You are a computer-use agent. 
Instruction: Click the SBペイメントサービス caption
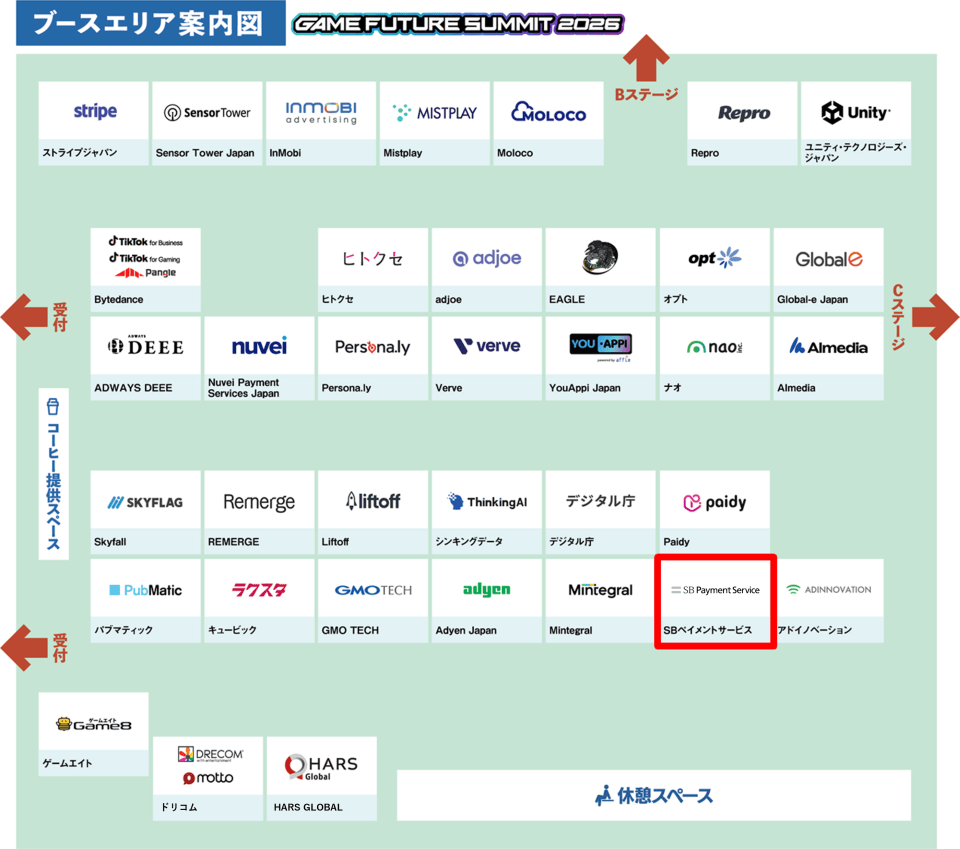tap(708, 629)
